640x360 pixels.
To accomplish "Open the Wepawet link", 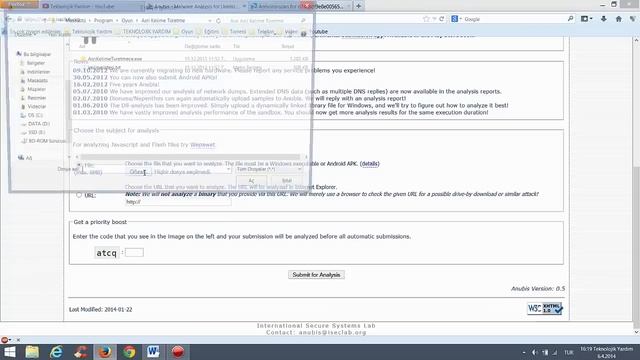I will pos(202,145).
